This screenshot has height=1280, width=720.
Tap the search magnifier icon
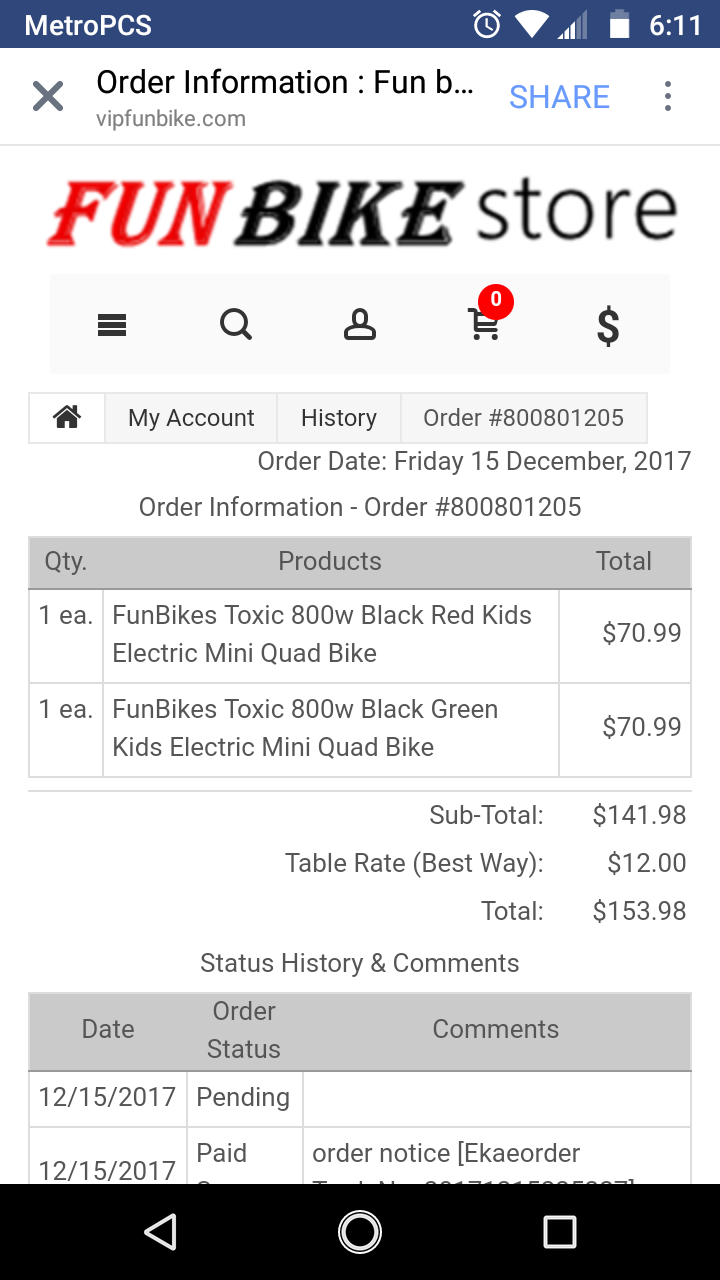[236, 325]
